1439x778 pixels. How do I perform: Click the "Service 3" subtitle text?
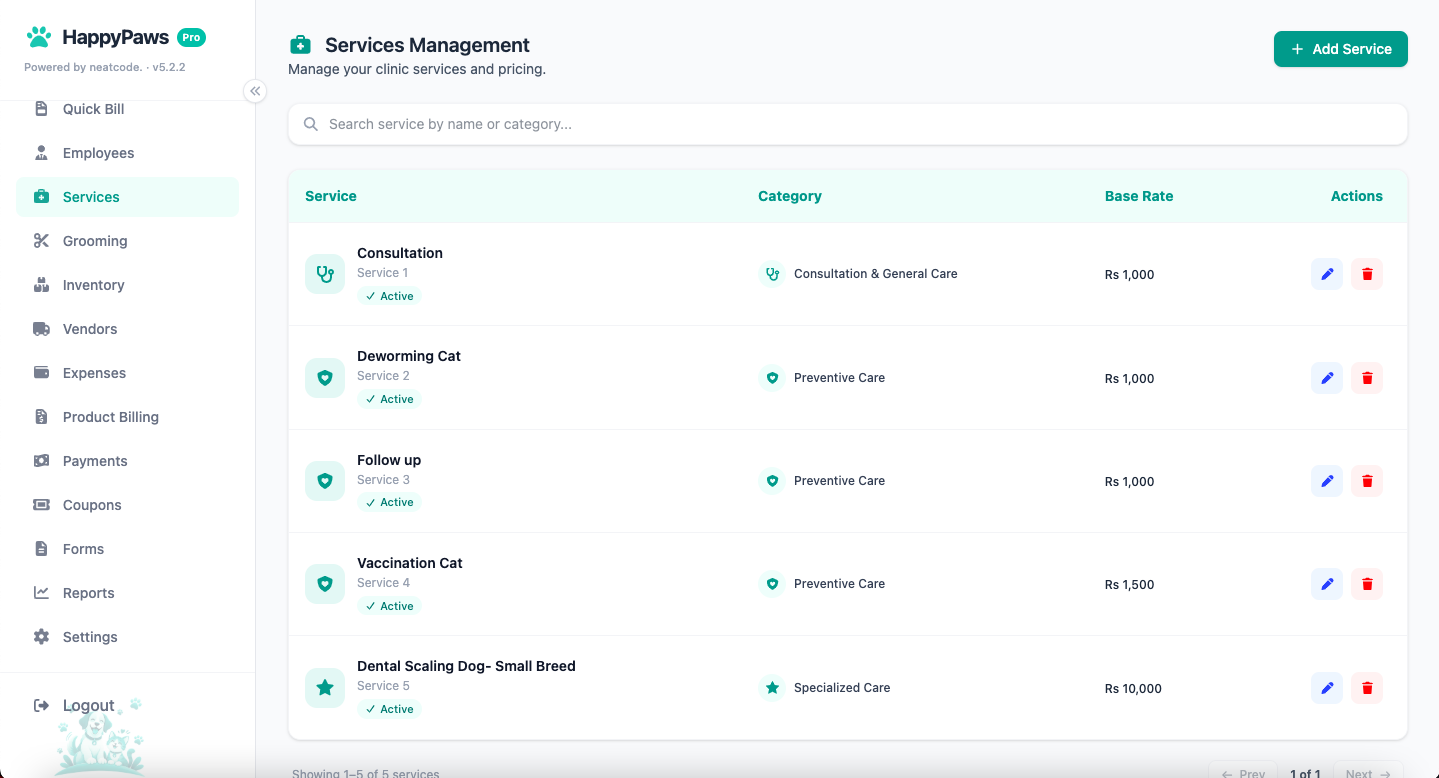click(383, 480)
